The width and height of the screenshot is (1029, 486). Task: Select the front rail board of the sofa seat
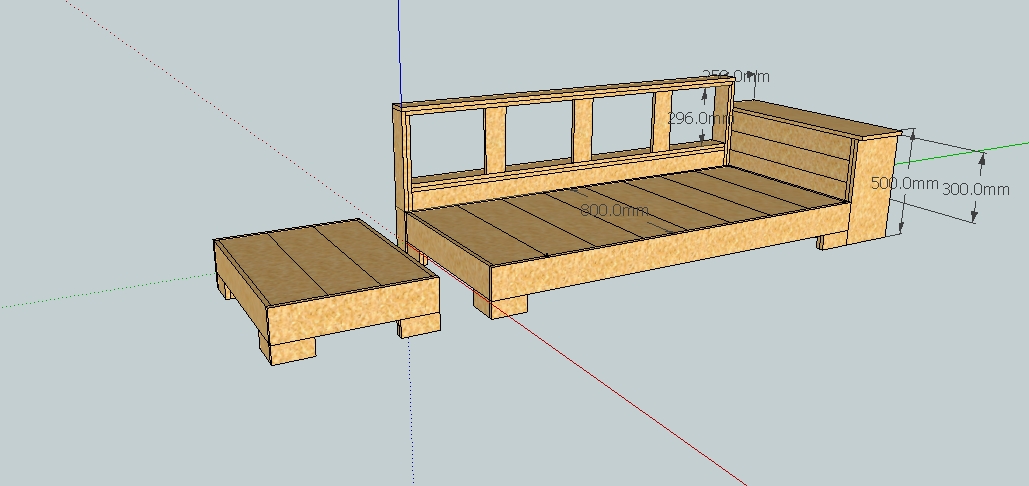(x=669, y=249)
